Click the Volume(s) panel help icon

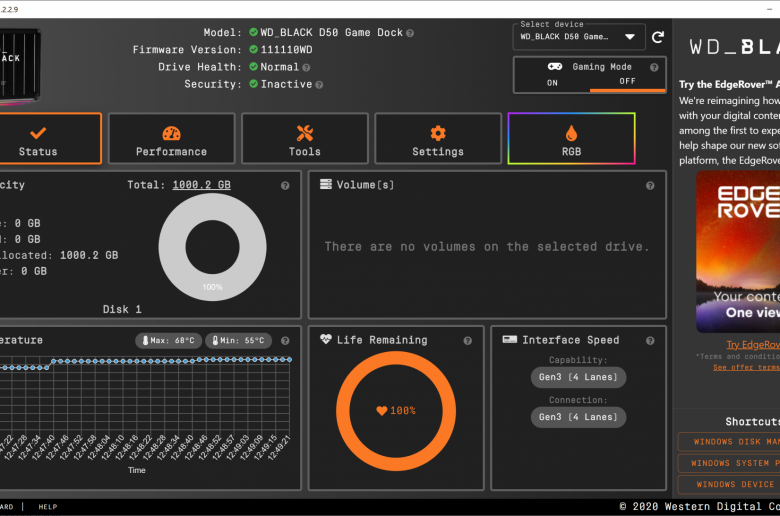tap(650, 186)
